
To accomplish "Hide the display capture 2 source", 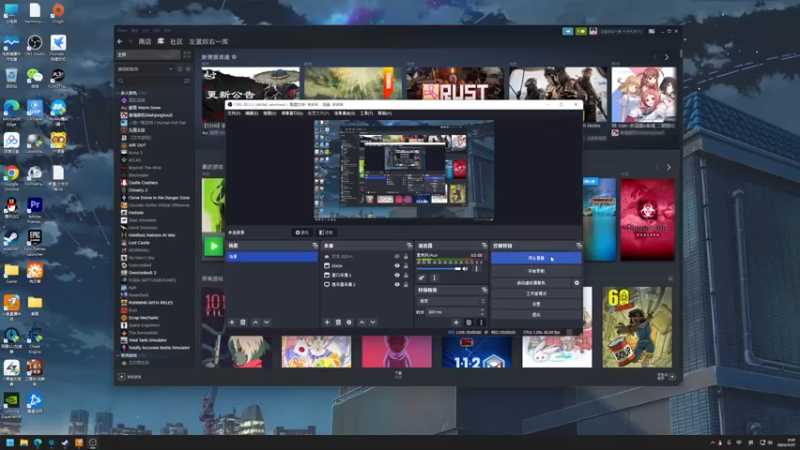I will (397, 284).
